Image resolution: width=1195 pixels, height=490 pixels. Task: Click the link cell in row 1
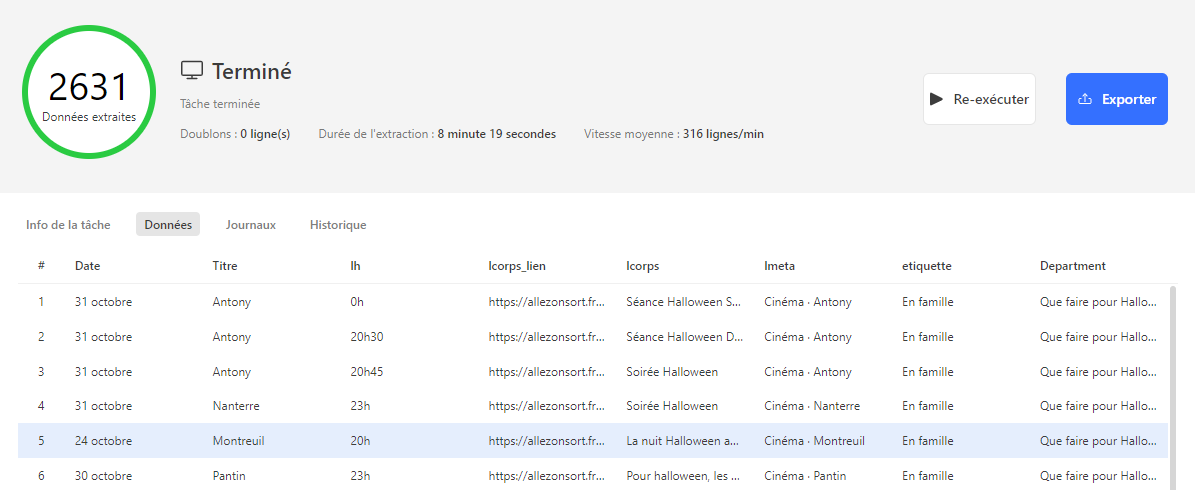coord(547,302)
